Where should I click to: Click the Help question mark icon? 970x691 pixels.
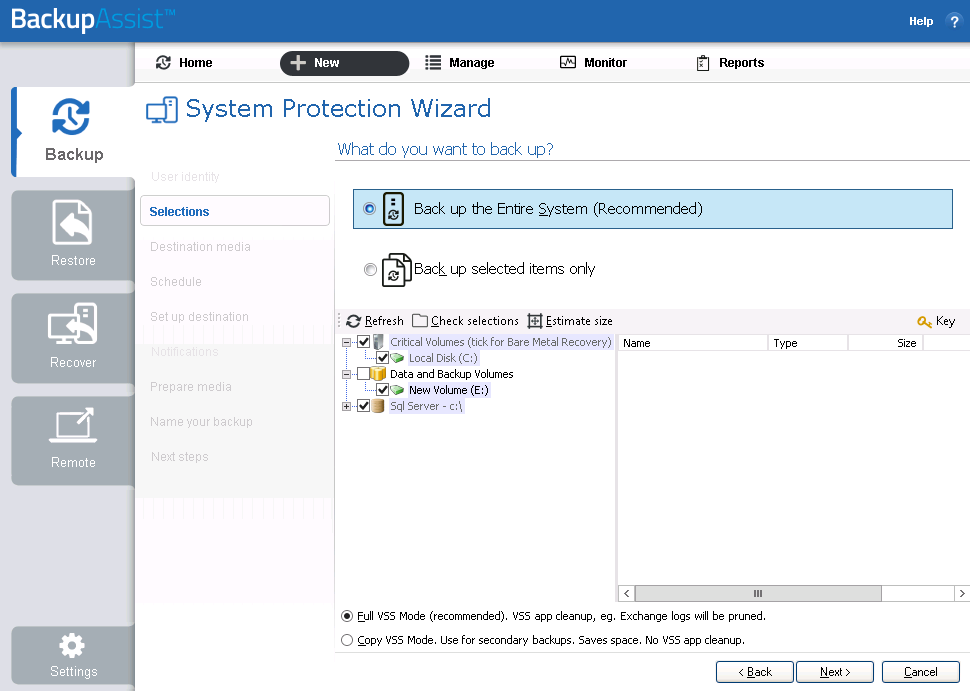(954, 21)
